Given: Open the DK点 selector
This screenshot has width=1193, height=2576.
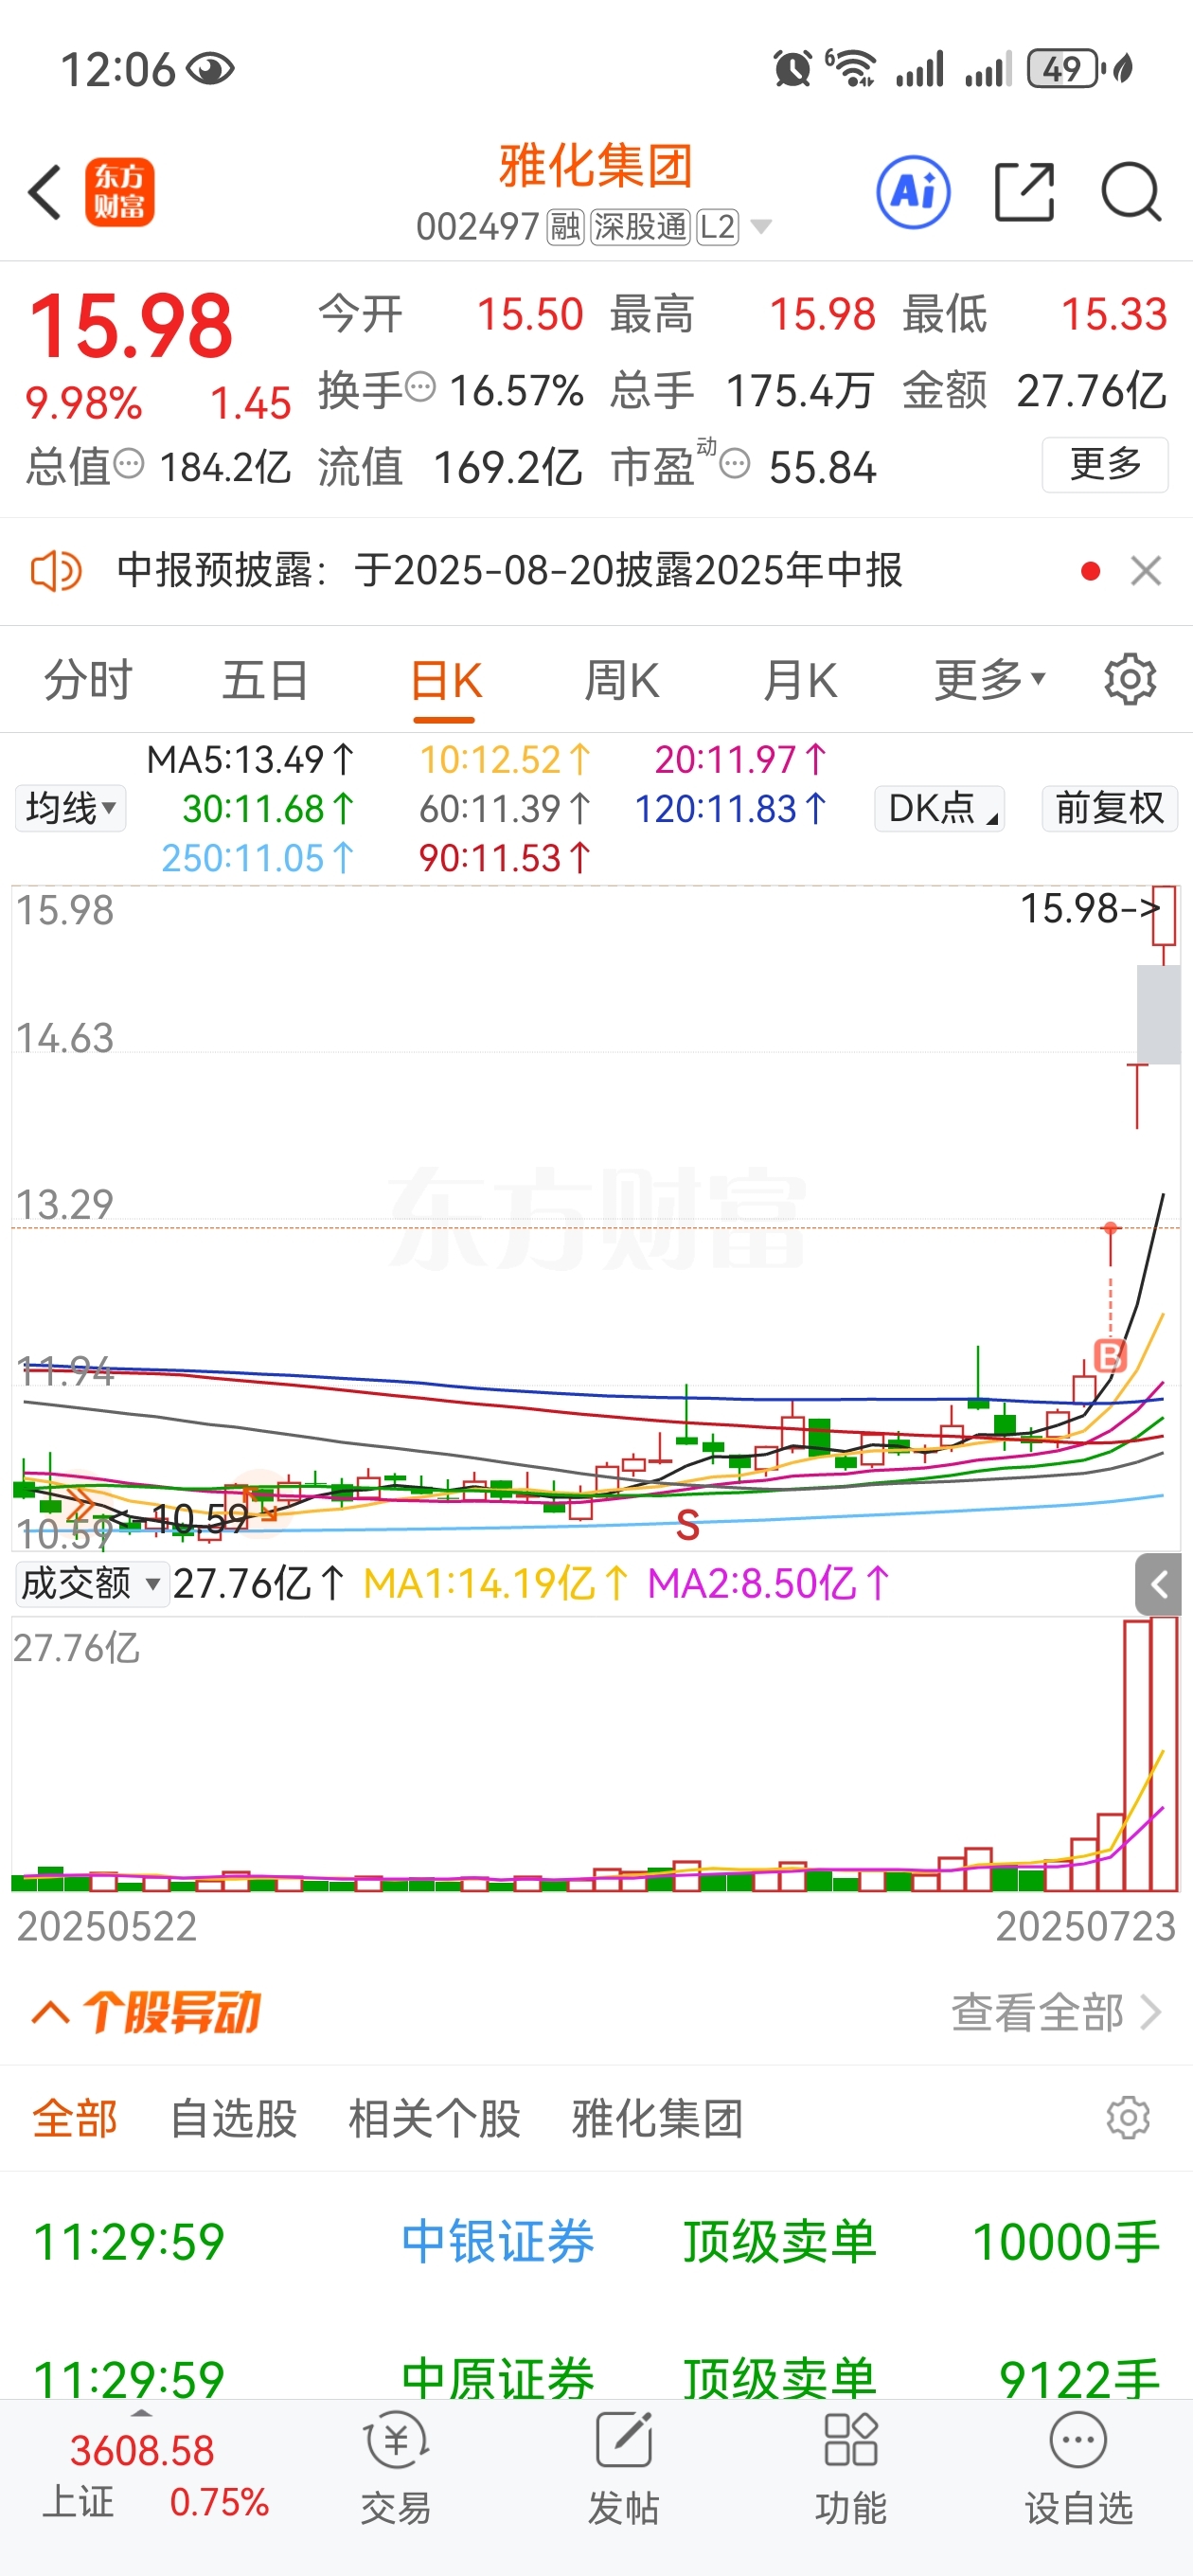Looking at the screenshot, I should [939, 808].
